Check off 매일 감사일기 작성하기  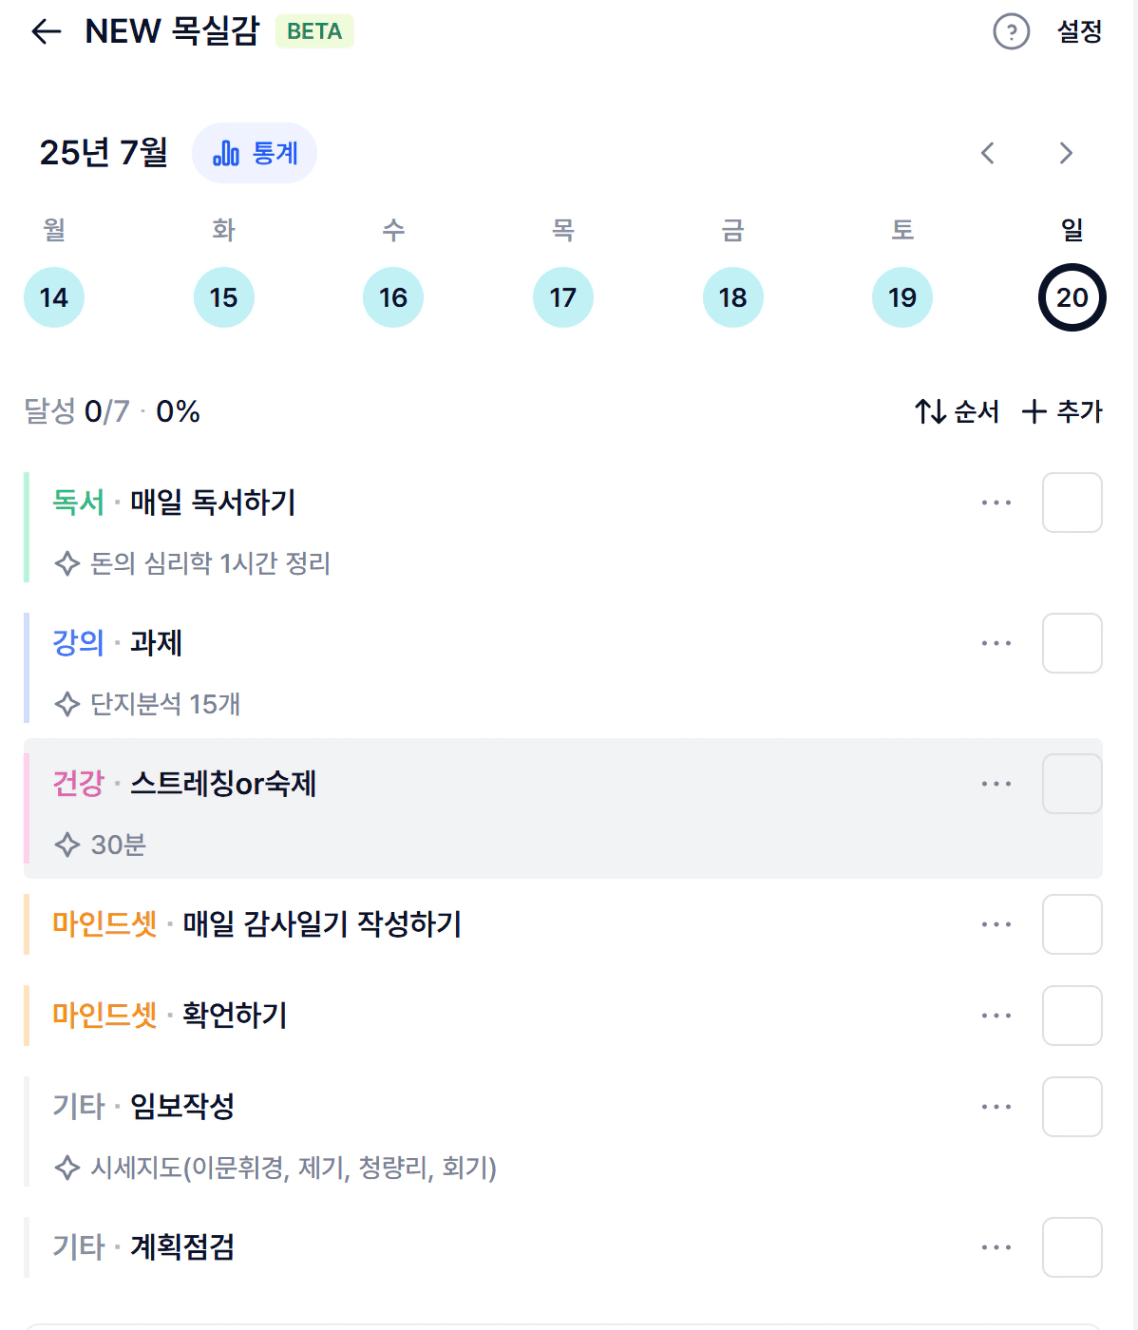click(x=1072, y=925)
